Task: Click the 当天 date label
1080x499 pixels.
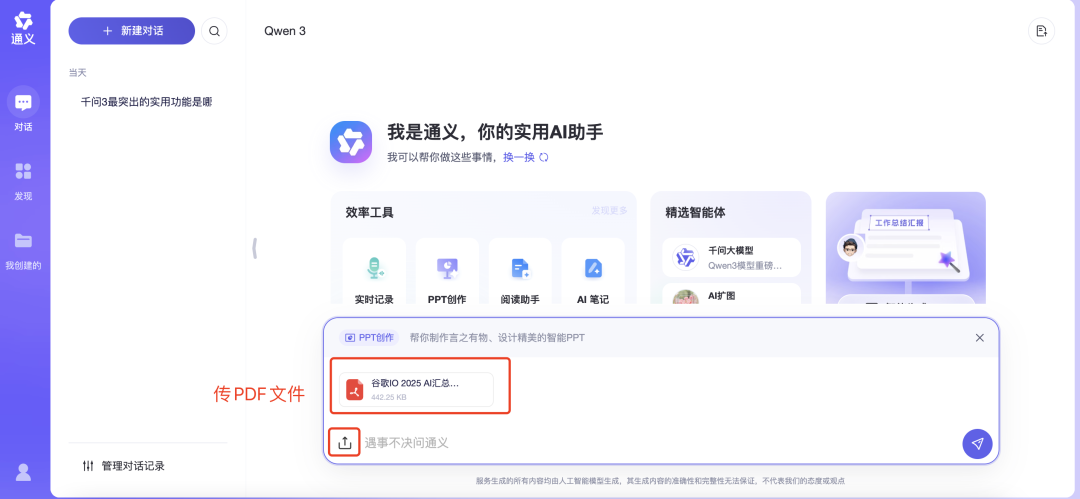Action: (x=77, y=72)
